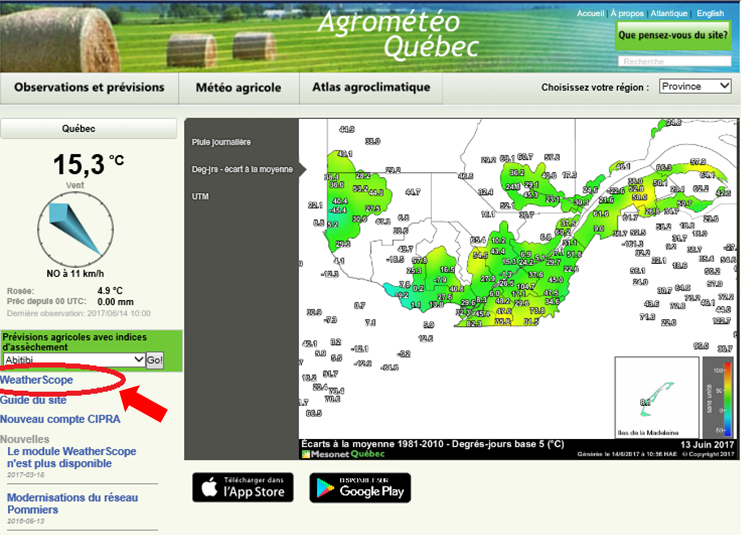Click the Îles de la Madeleine inset map

click(x=655, y=397)
